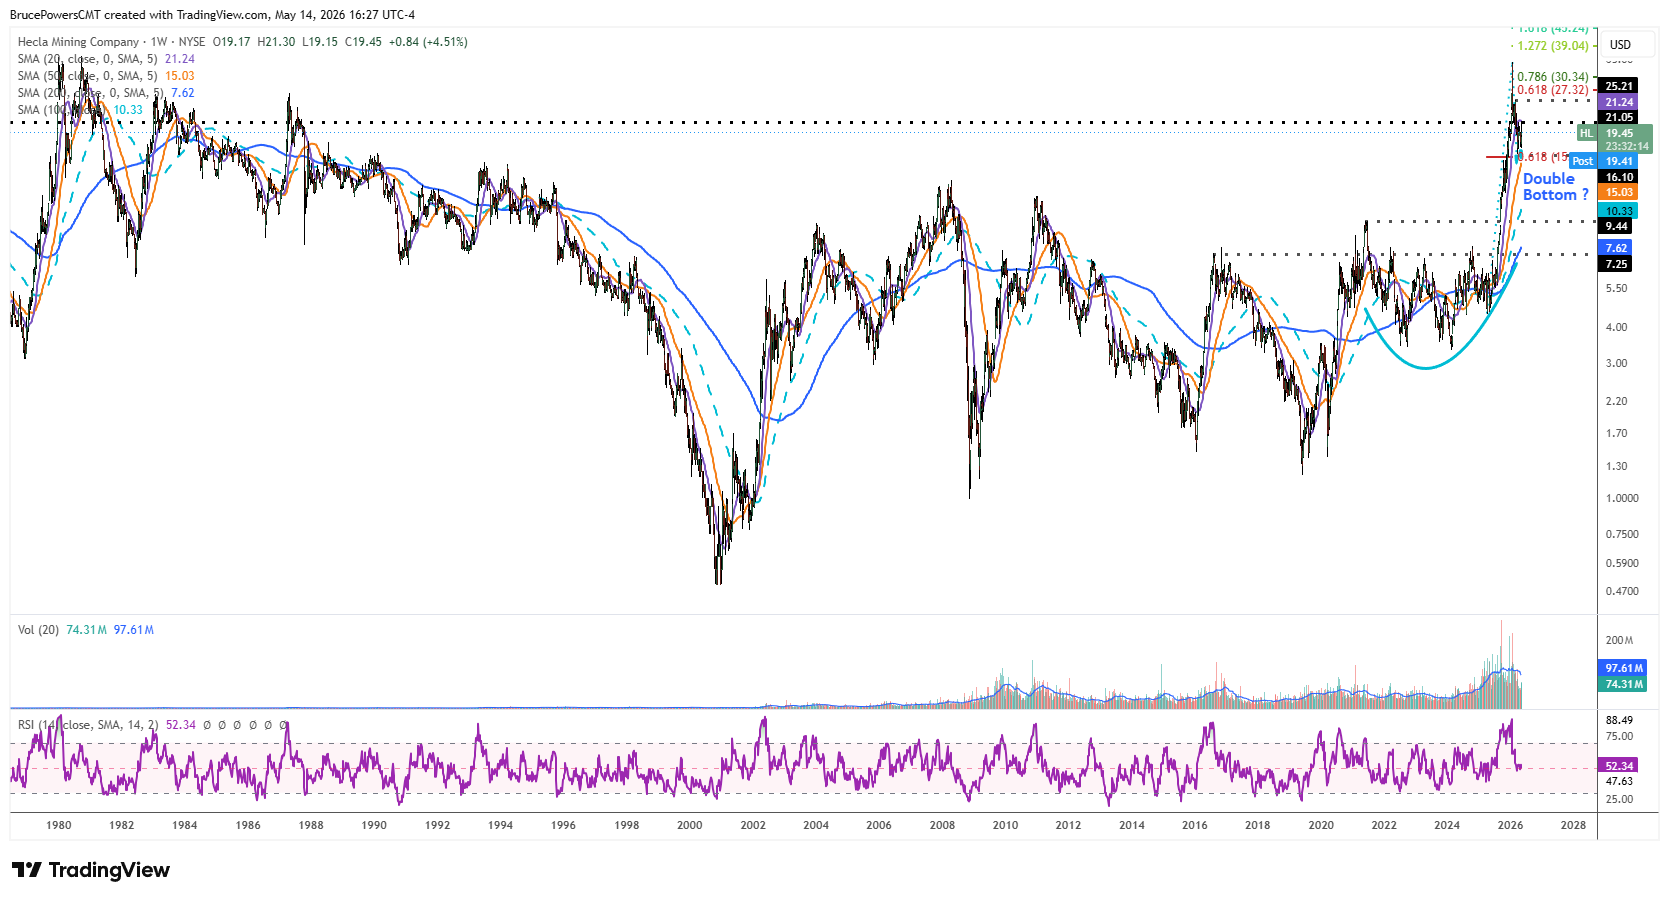1669x900 pixels.
Task: Click the 0.786 (30.34) Fibonacci label
Action: [1552, 77]
